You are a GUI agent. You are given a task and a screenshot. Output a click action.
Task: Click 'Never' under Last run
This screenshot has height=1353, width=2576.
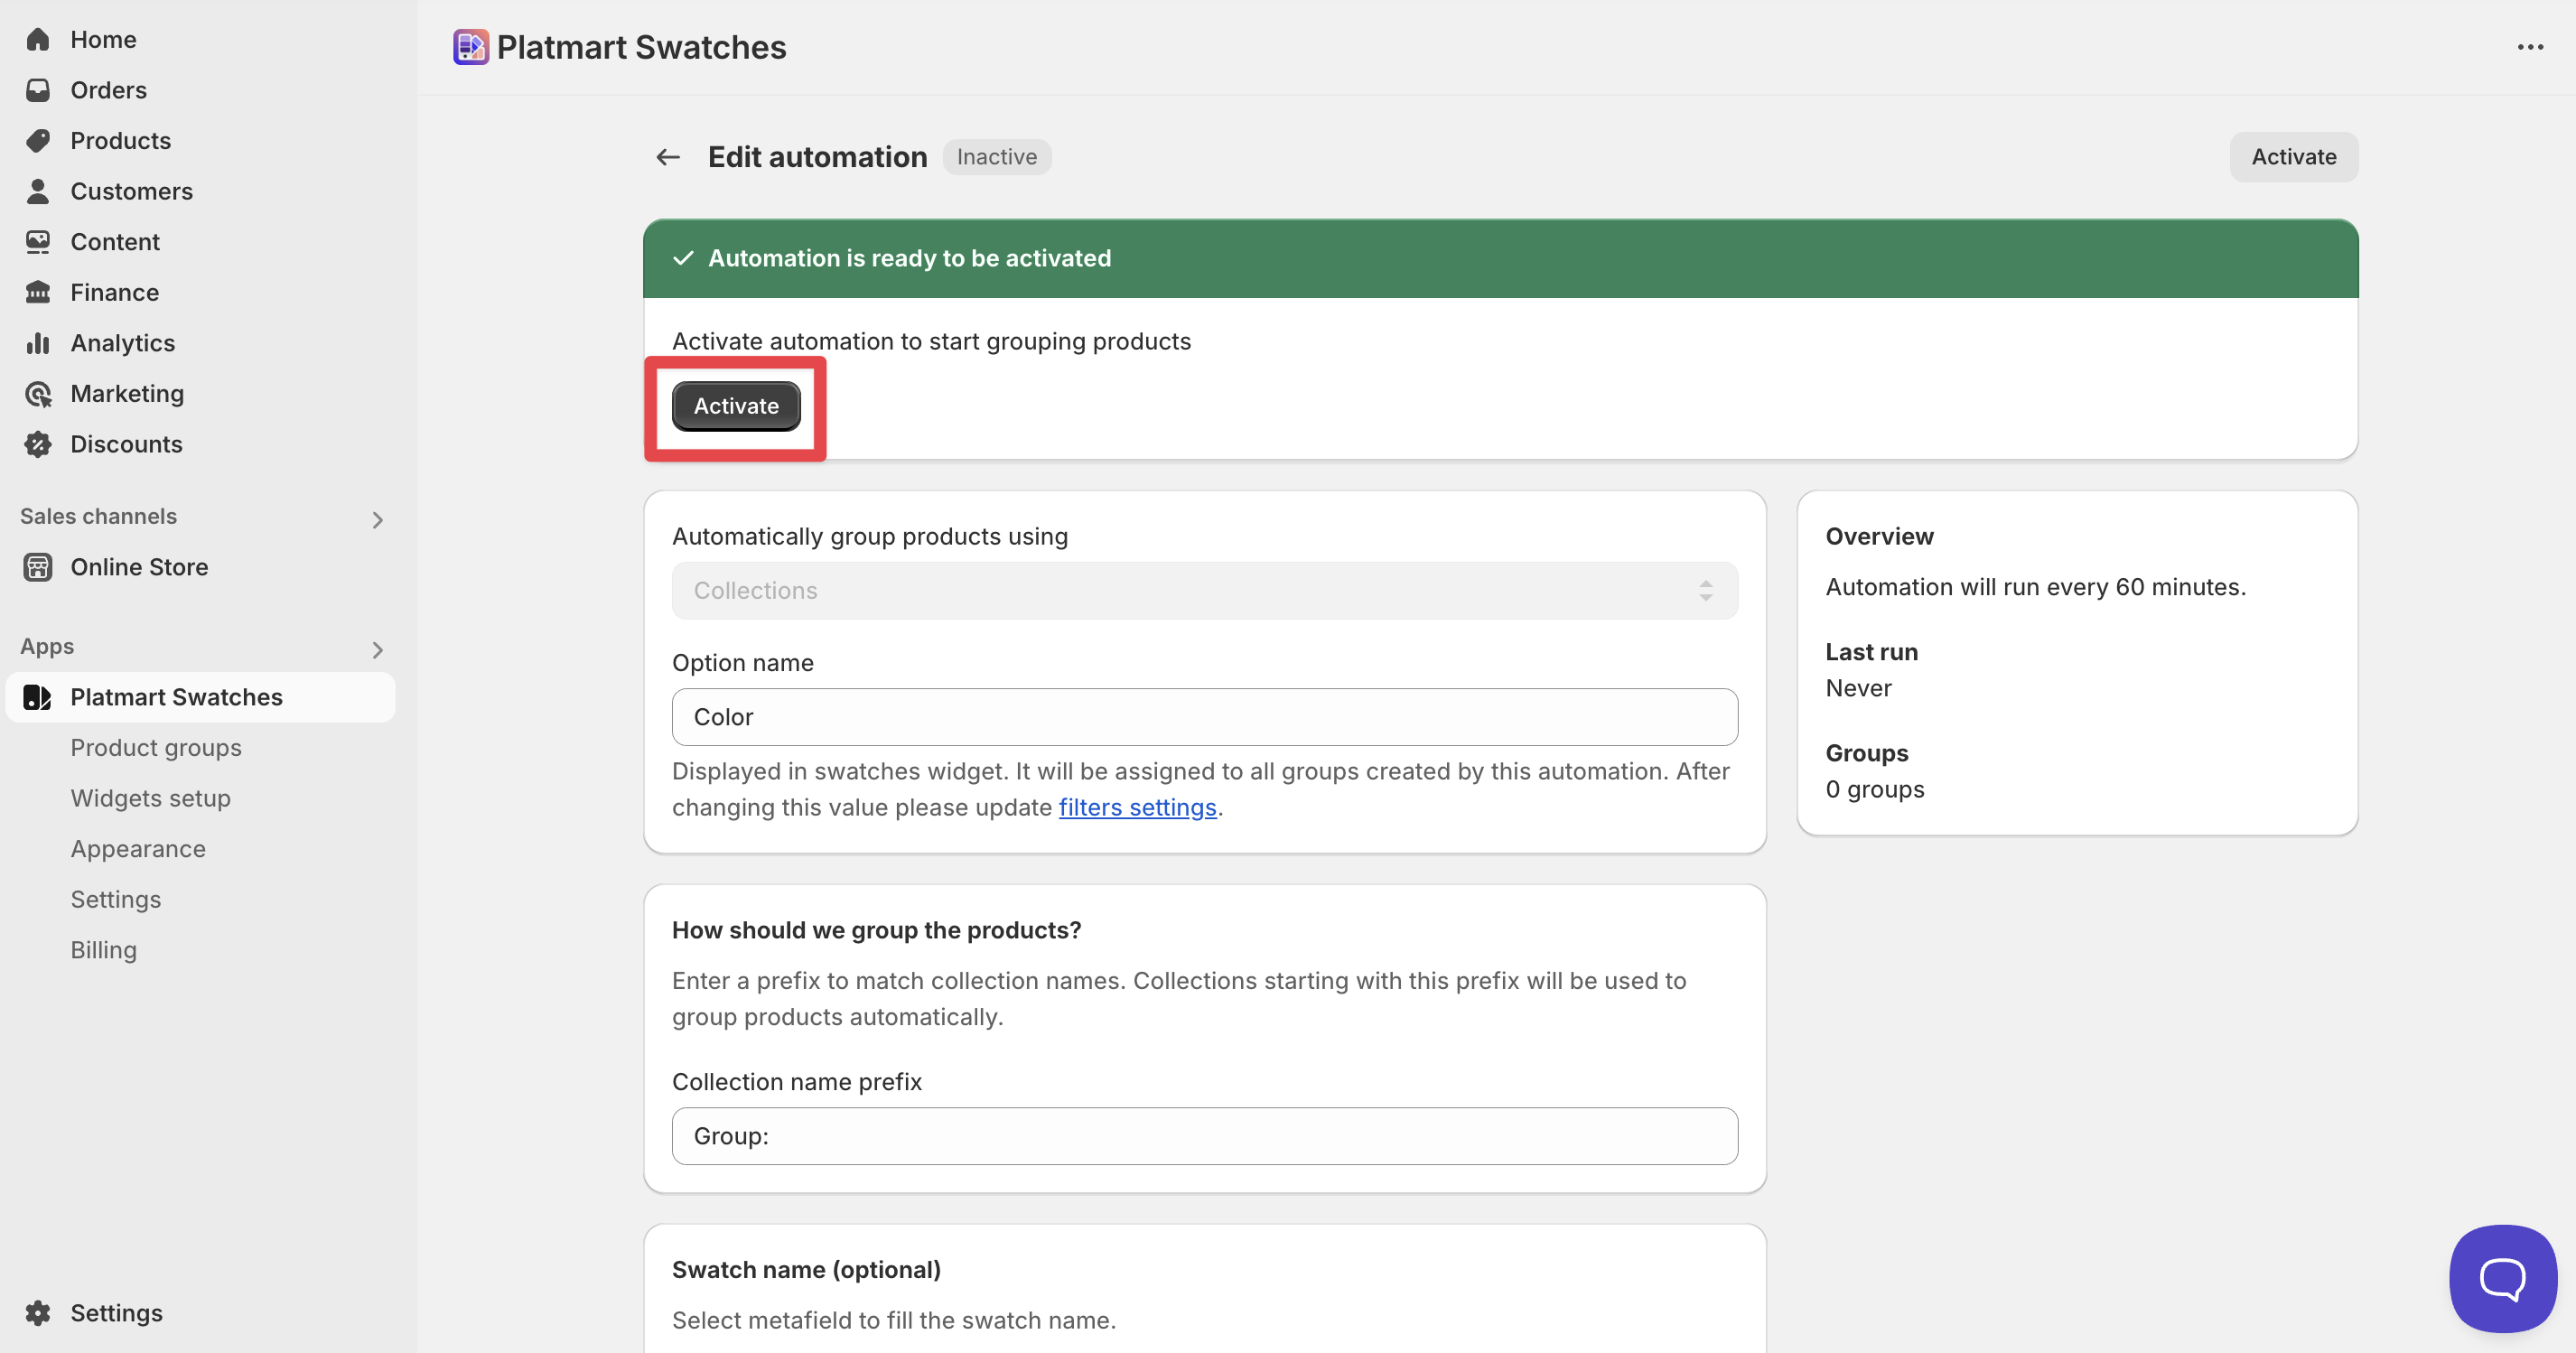[x=1858, y=688]
